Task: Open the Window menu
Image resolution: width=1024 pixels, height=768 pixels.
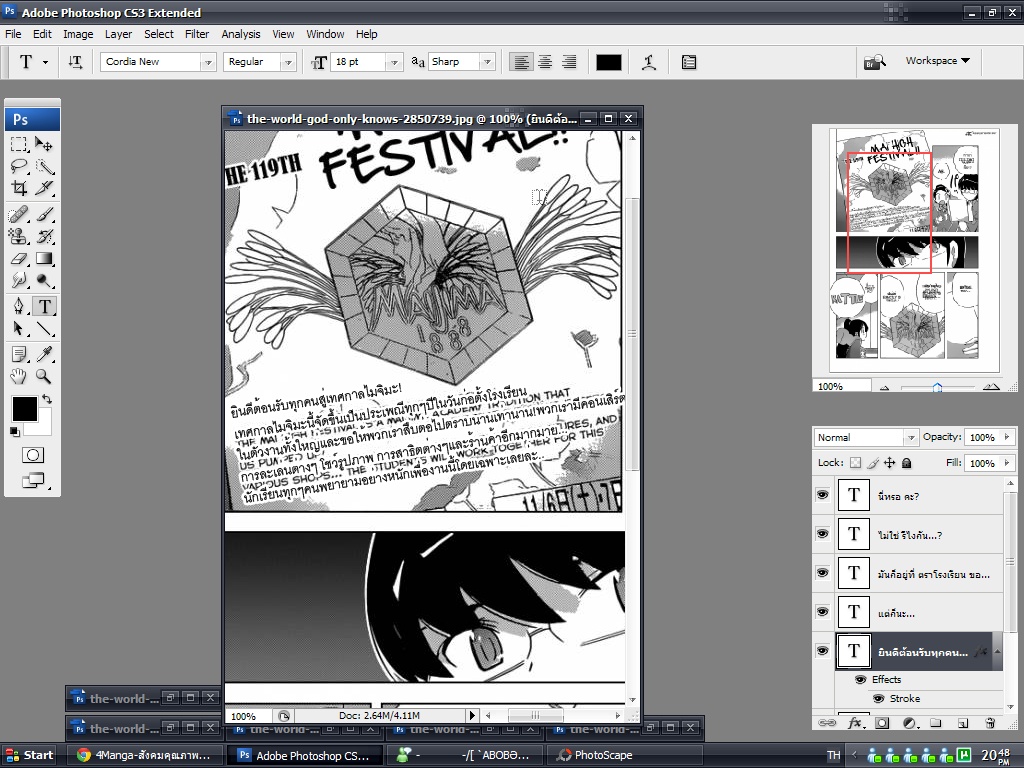Action: (325, 34)
